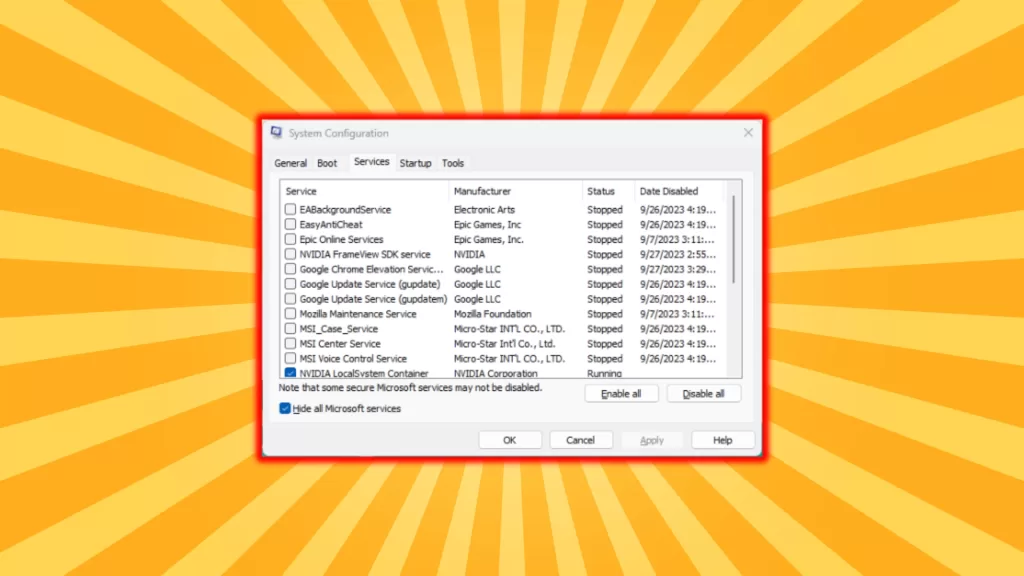
Task: Select the Mozilla Maintenance Service name
Action: (x=358, y=314)
